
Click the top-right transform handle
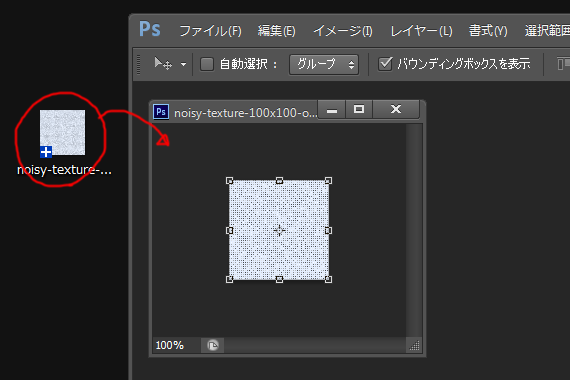click(x=328, y=181)
